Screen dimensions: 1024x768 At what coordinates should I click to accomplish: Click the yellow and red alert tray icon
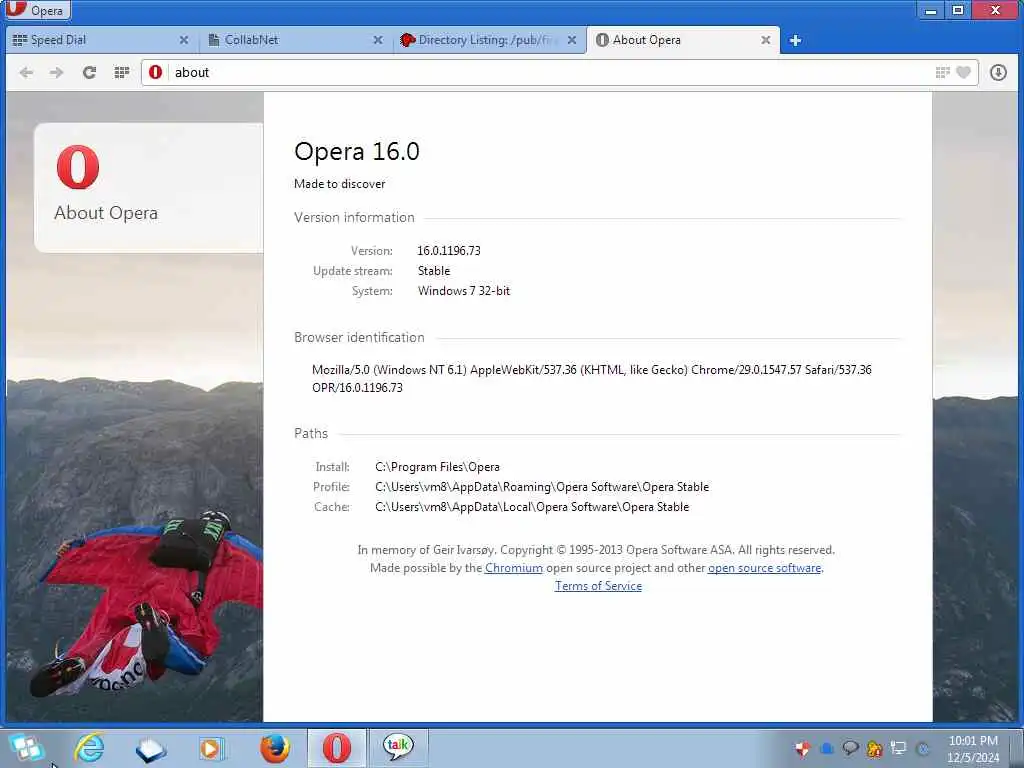[874, 749]
